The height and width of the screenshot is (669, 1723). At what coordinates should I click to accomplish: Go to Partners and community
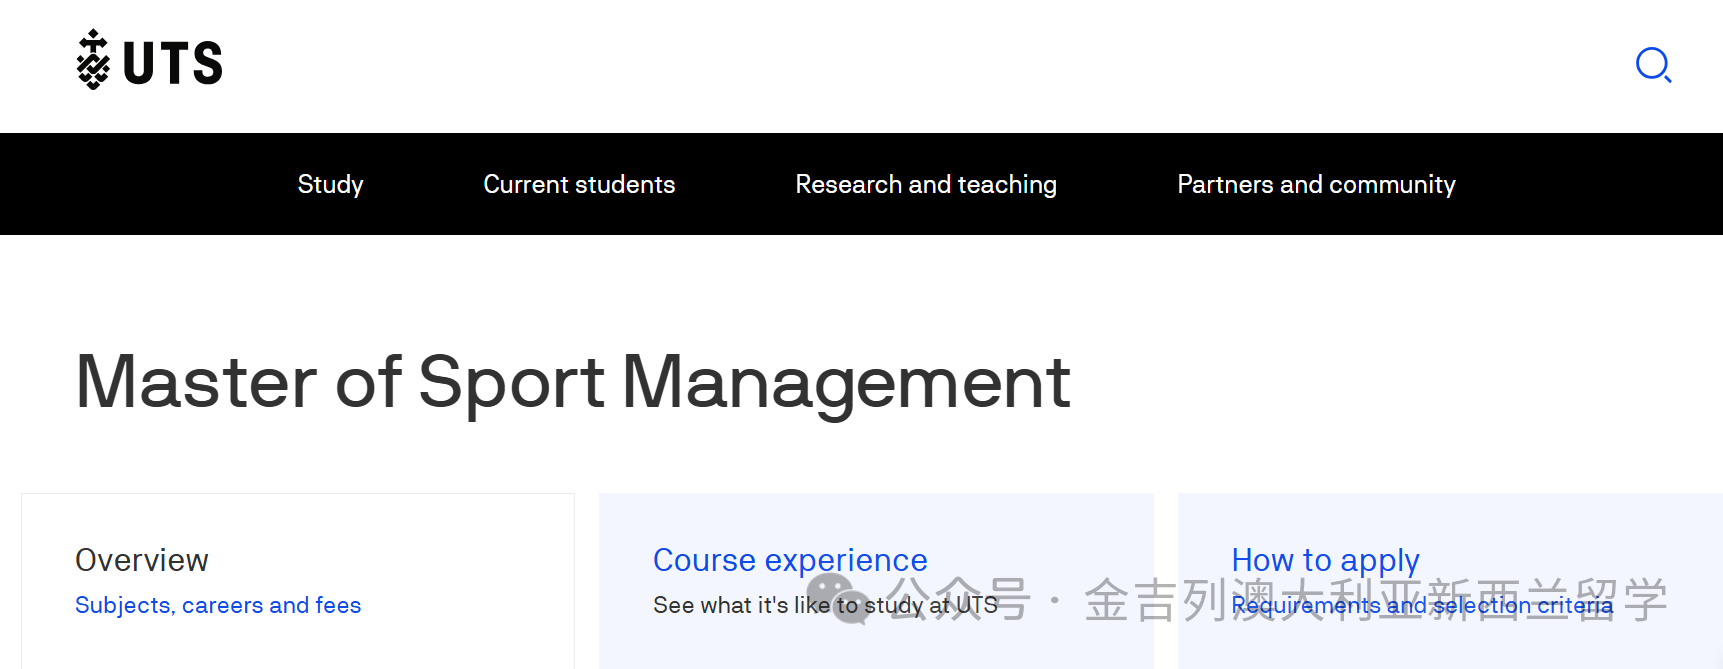pyautogui.click(x=1316, y=185)
